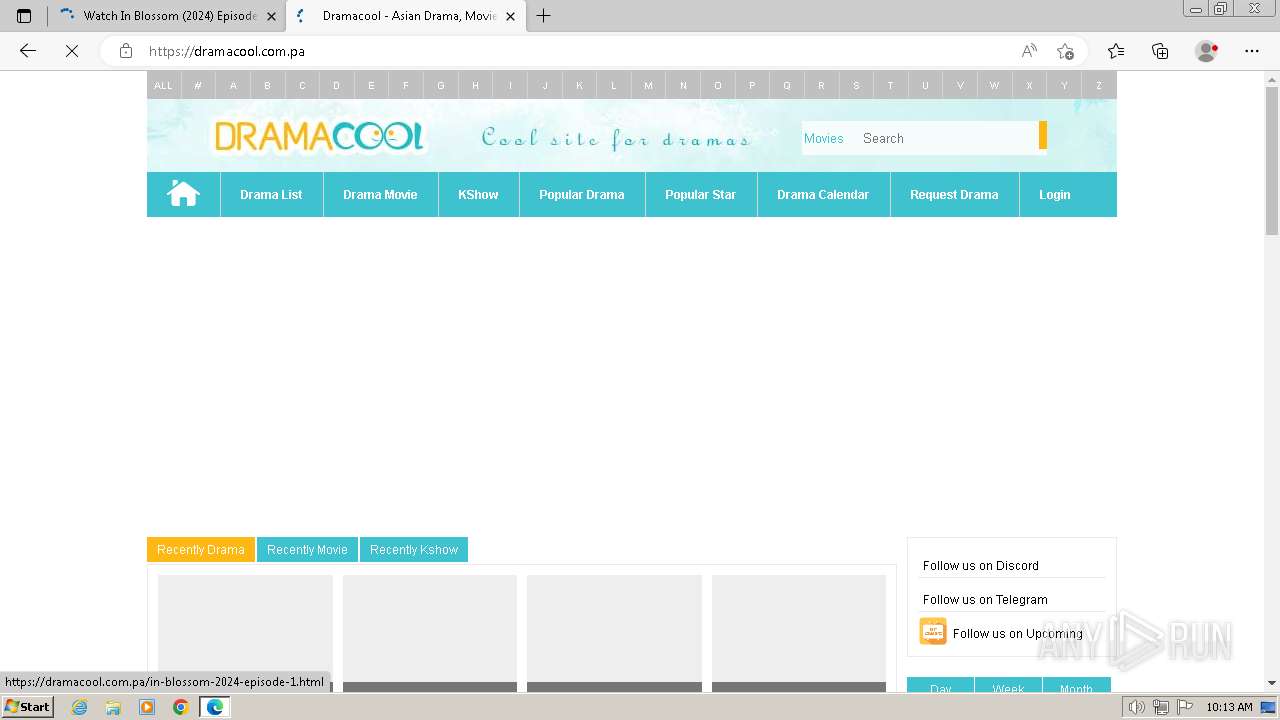Open the tab actions menu icon

click(24, 16)
